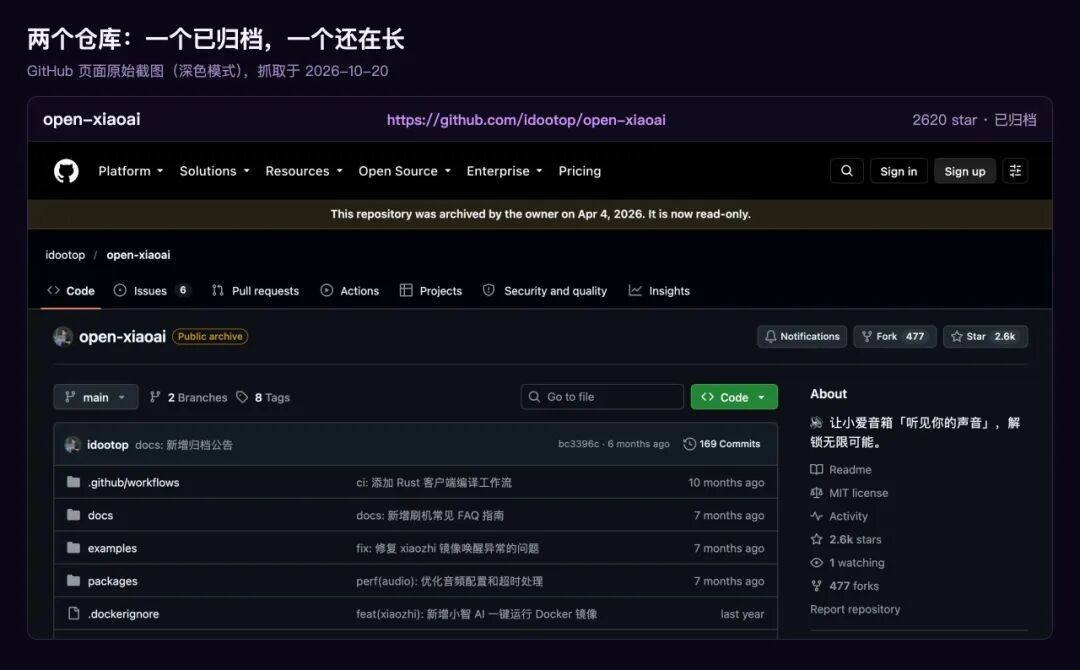Click the Sign up button
The width and height of the screenshot is (1080, 670).
964,171
